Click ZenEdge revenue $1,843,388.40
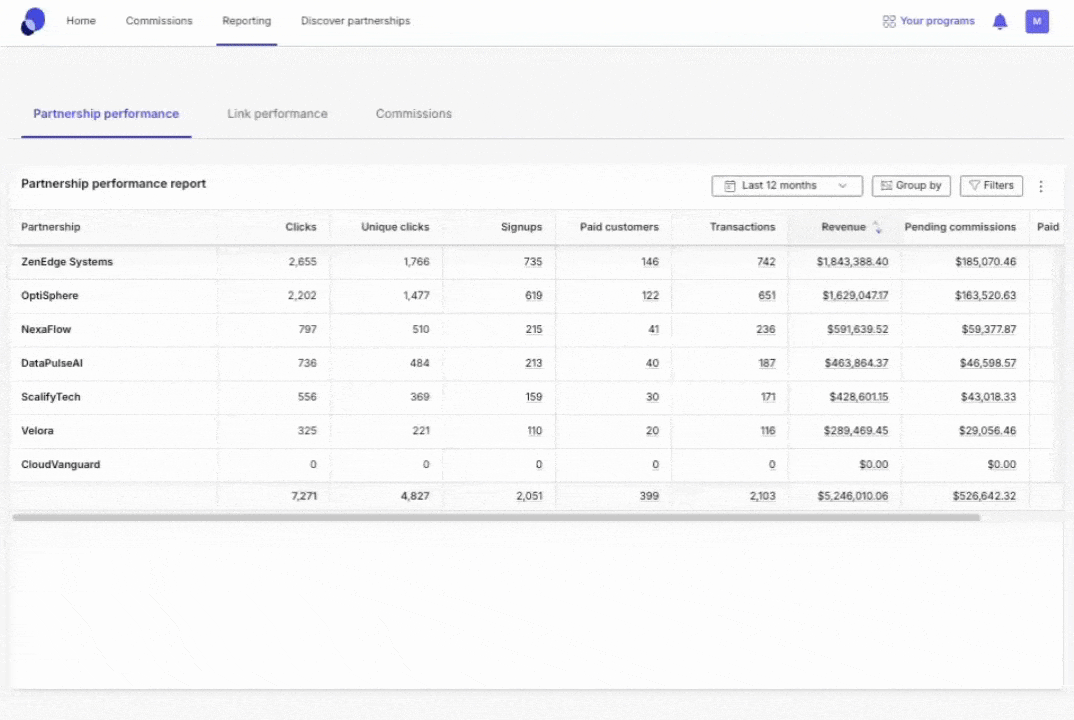The image size is (1074, 720). point(852,262)
